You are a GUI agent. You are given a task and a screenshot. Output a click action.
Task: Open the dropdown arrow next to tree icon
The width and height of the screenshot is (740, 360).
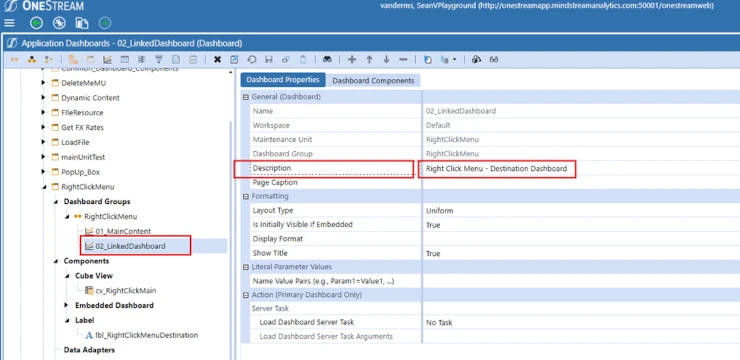click(x=454, y=59)
